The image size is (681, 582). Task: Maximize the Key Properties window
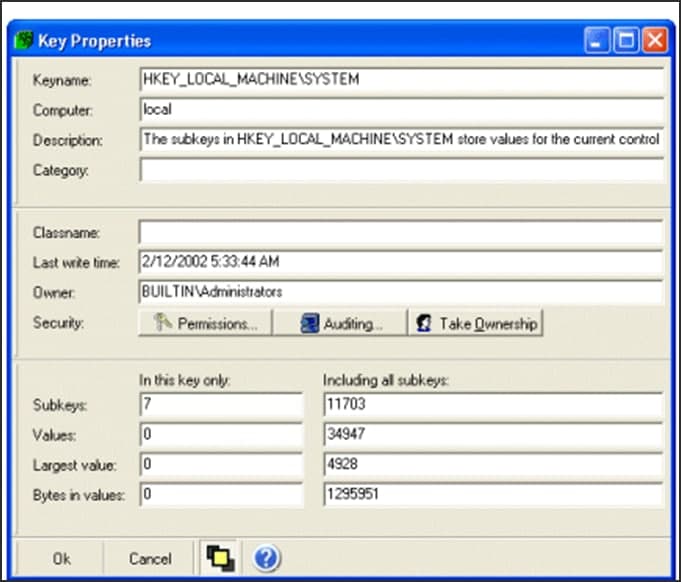(x=626, y=41)
